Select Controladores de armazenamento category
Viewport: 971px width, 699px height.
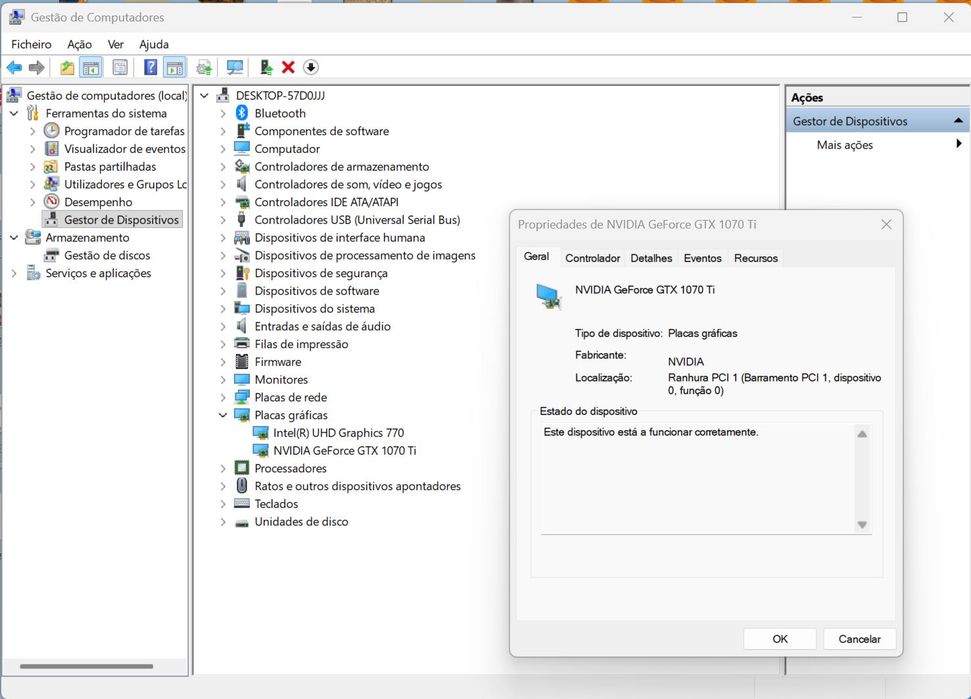pyautogui.click(x=341, y=167)
